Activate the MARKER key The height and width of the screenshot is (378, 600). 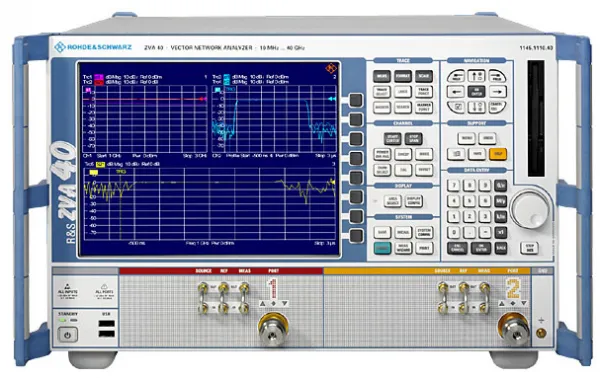point(382,107)
